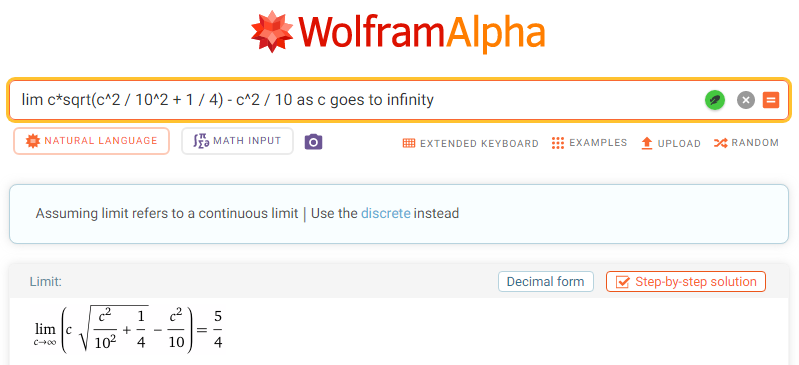
Task: Open the camera image input icon
Action: [x=313, y=142]
